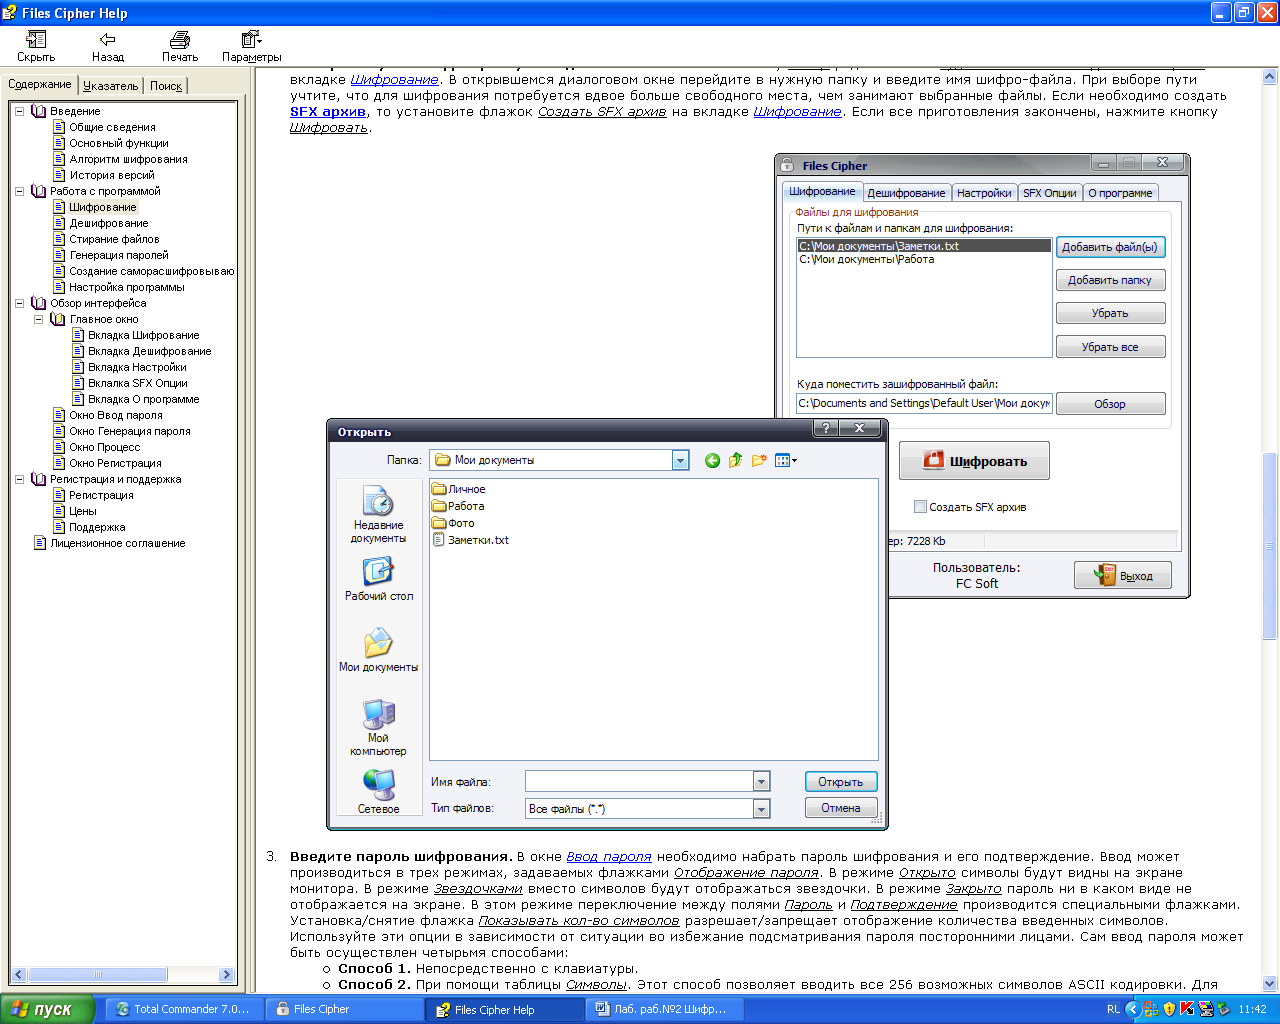Open the SFX Опции tab in Files Cipher
Image resolution: width=1280 pixels, height=1024 pixels.
1050,193
